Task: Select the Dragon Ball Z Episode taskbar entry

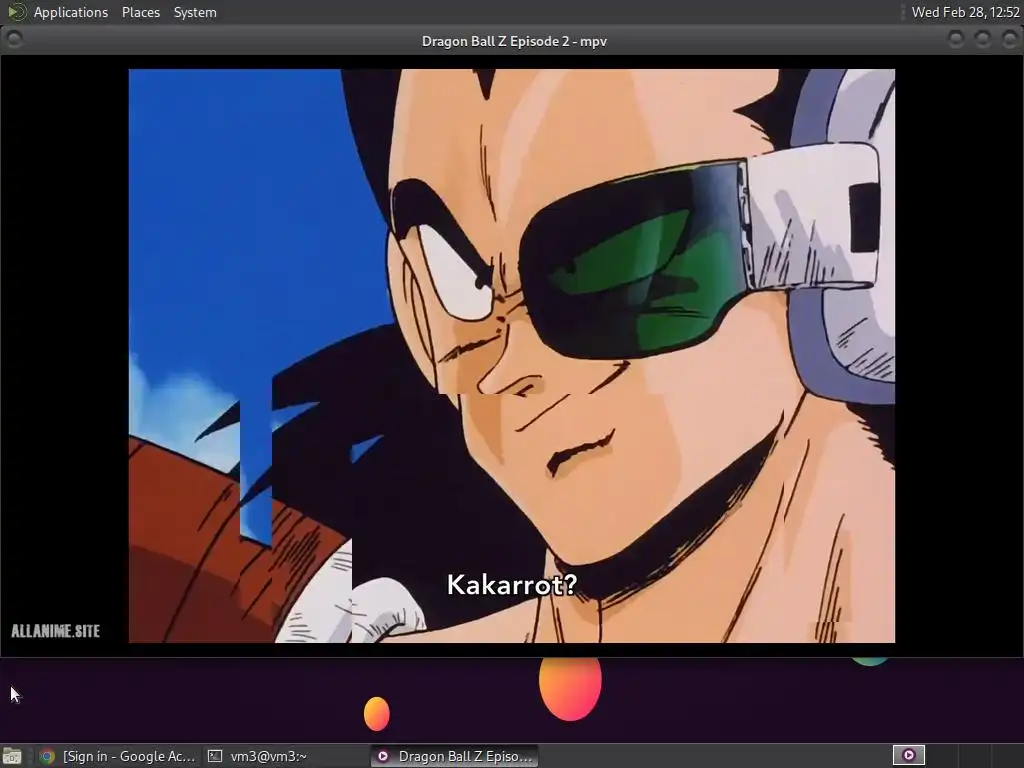Action: pos(455,756)
